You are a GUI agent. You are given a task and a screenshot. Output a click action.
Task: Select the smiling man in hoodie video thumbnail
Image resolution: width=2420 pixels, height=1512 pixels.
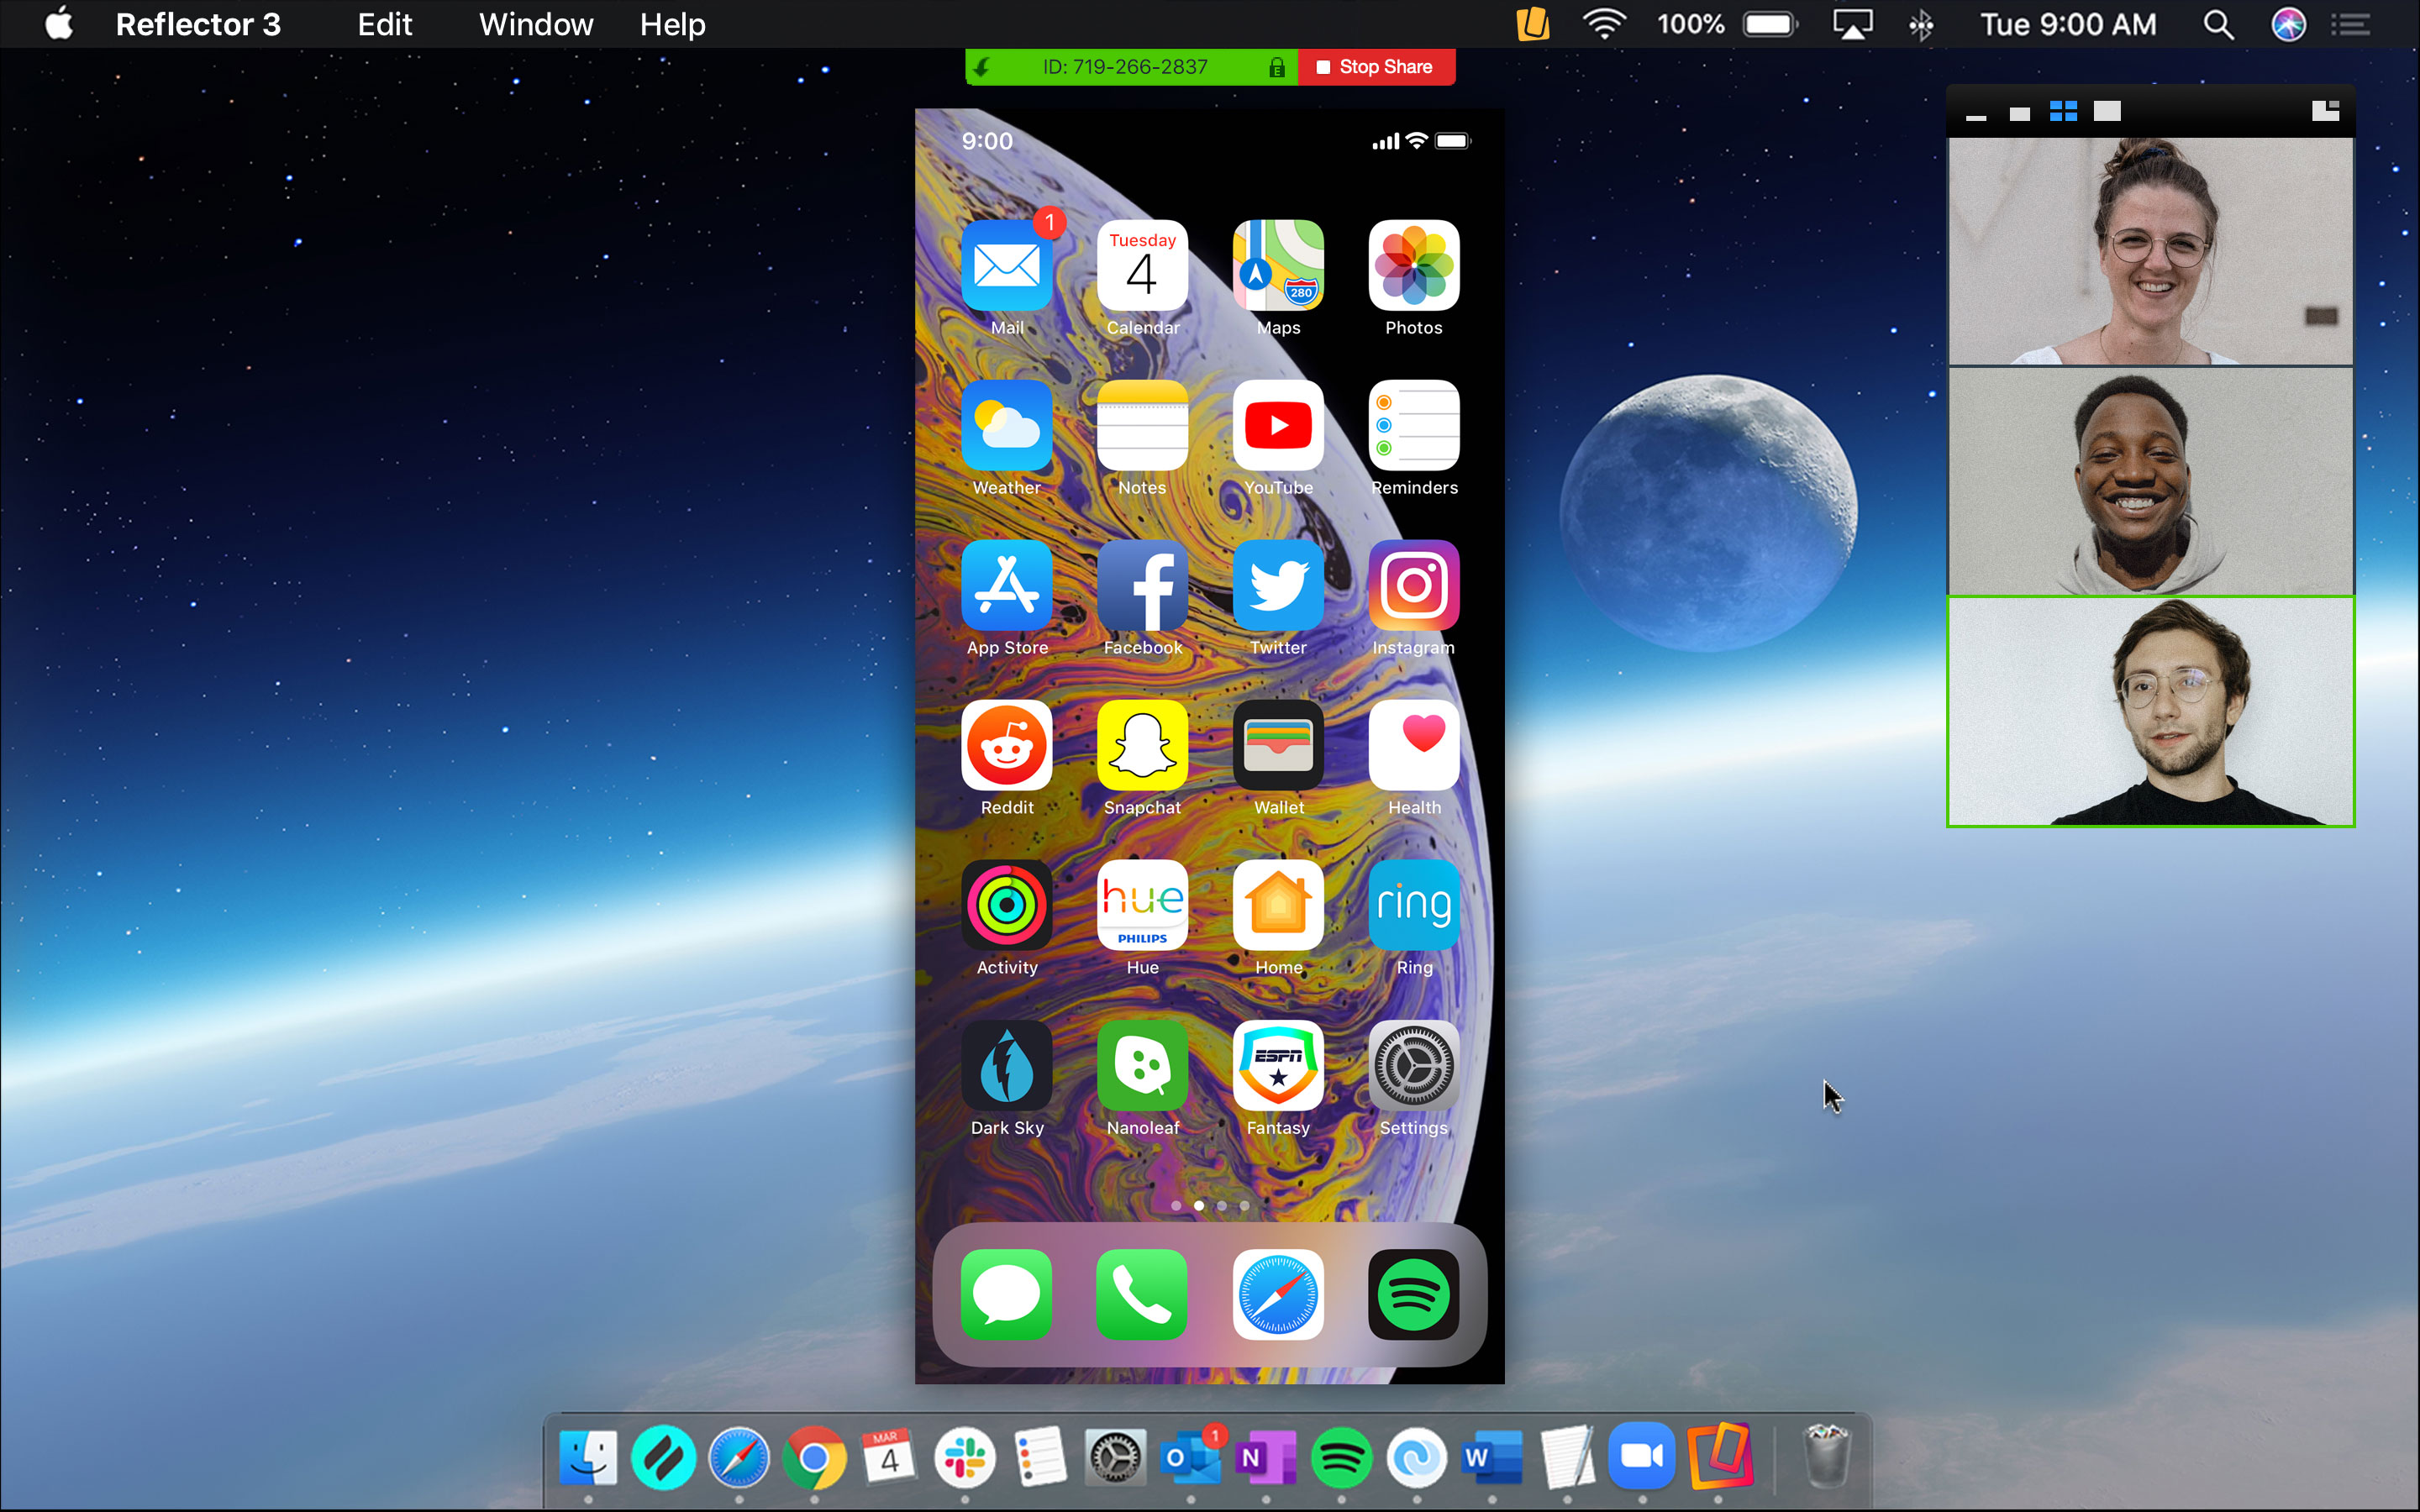click(2150, 481)
